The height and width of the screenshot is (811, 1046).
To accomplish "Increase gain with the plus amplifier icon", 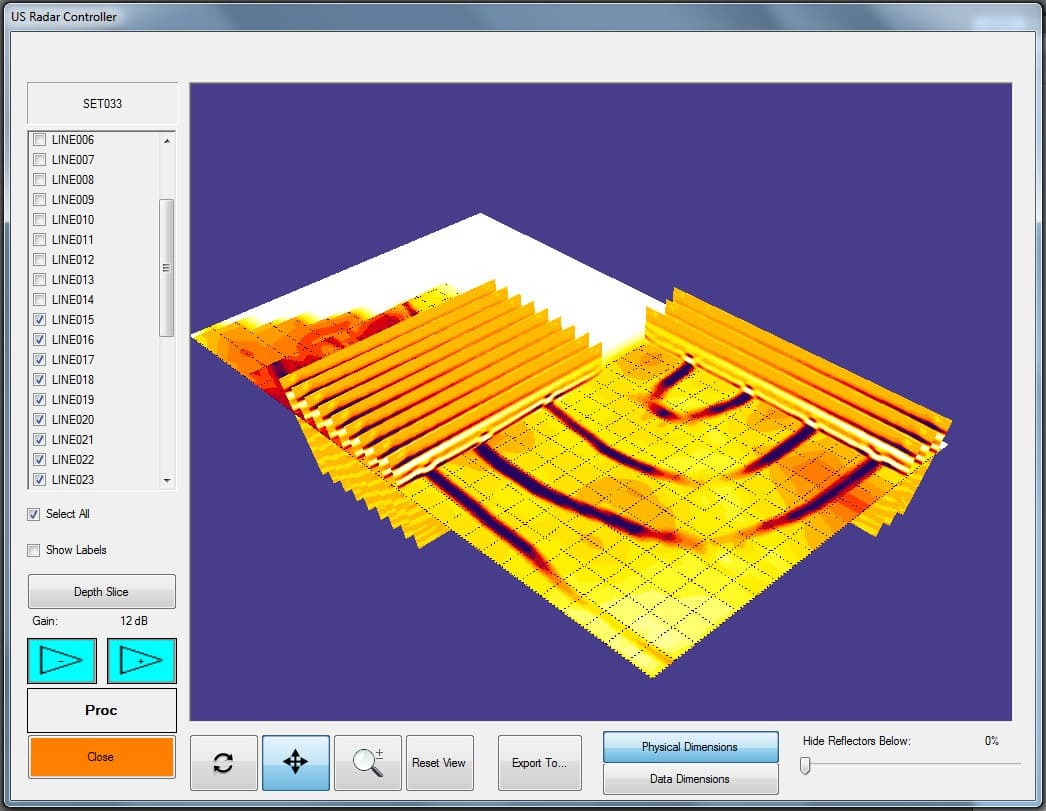I will coord(142,661).
